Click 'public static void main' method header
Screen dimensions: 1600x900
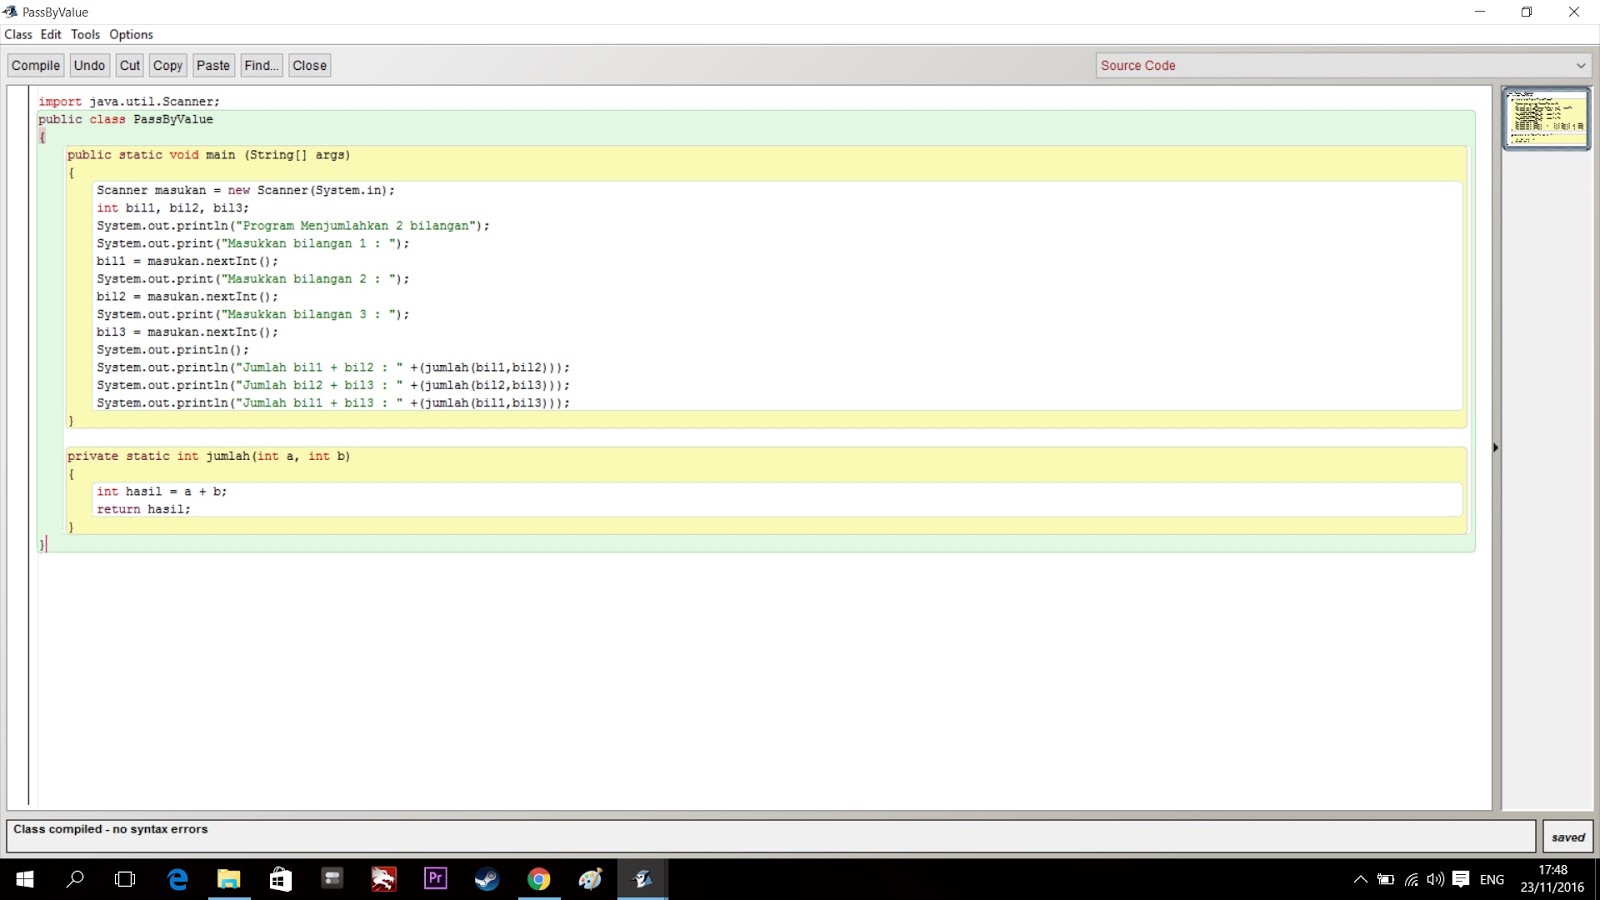pyautogui.click(x=209, y=155)
